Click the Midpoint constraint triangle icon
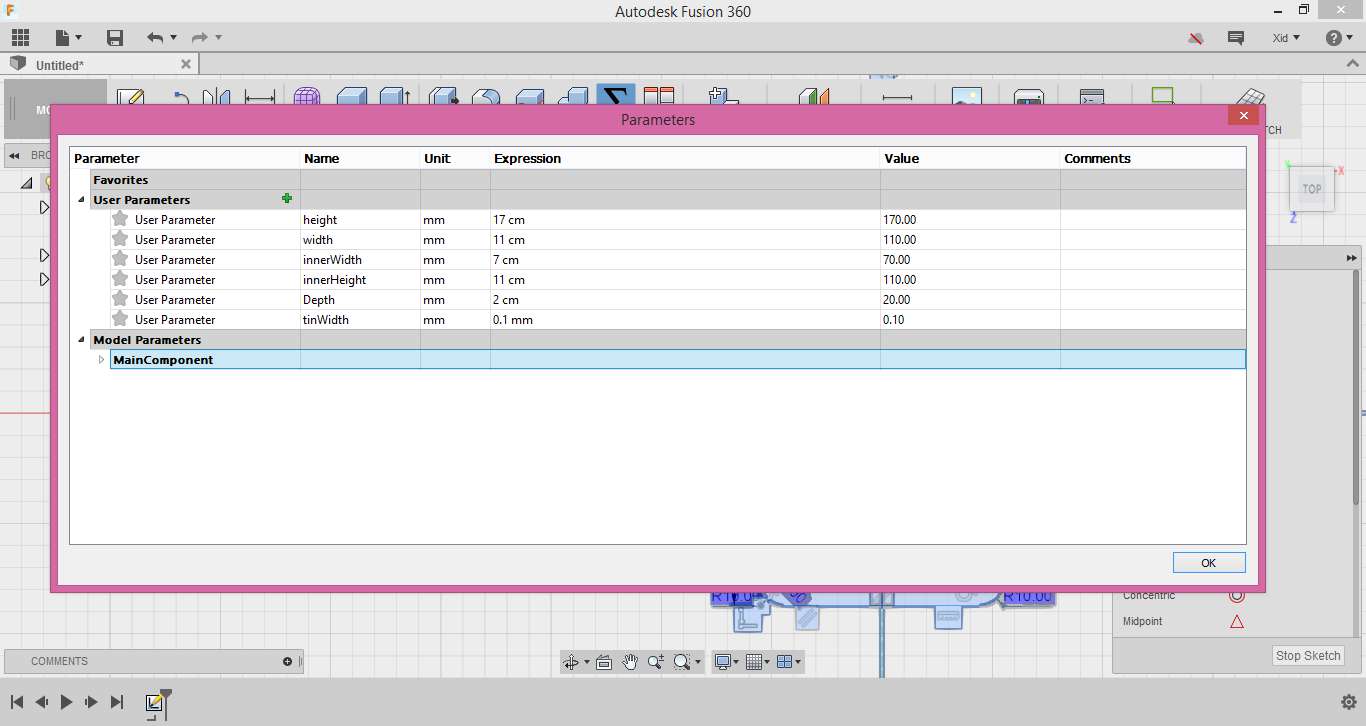The image size is (1366, 726). pyautogui.click(x=1237, y=621)
